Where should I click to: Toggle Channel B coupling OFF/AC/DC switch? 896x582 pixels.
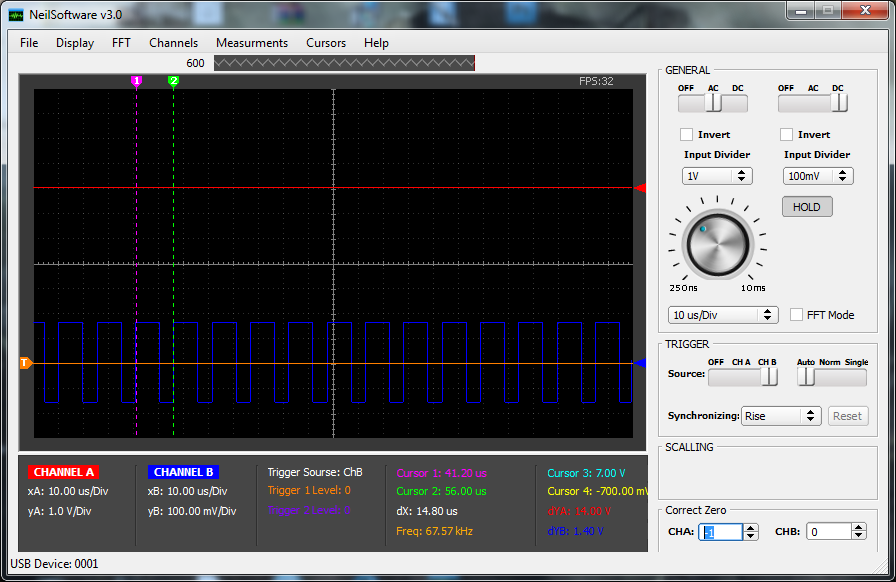coord(813,103)
